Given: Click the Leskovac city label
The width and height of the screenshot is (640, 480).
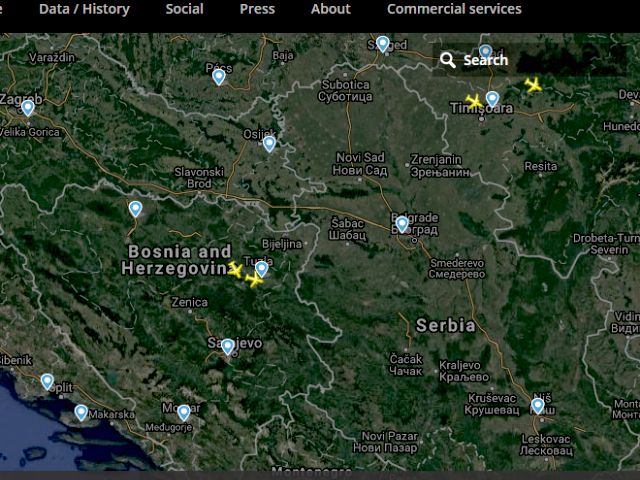Looking at the screenshot, I should pos(546,445).
